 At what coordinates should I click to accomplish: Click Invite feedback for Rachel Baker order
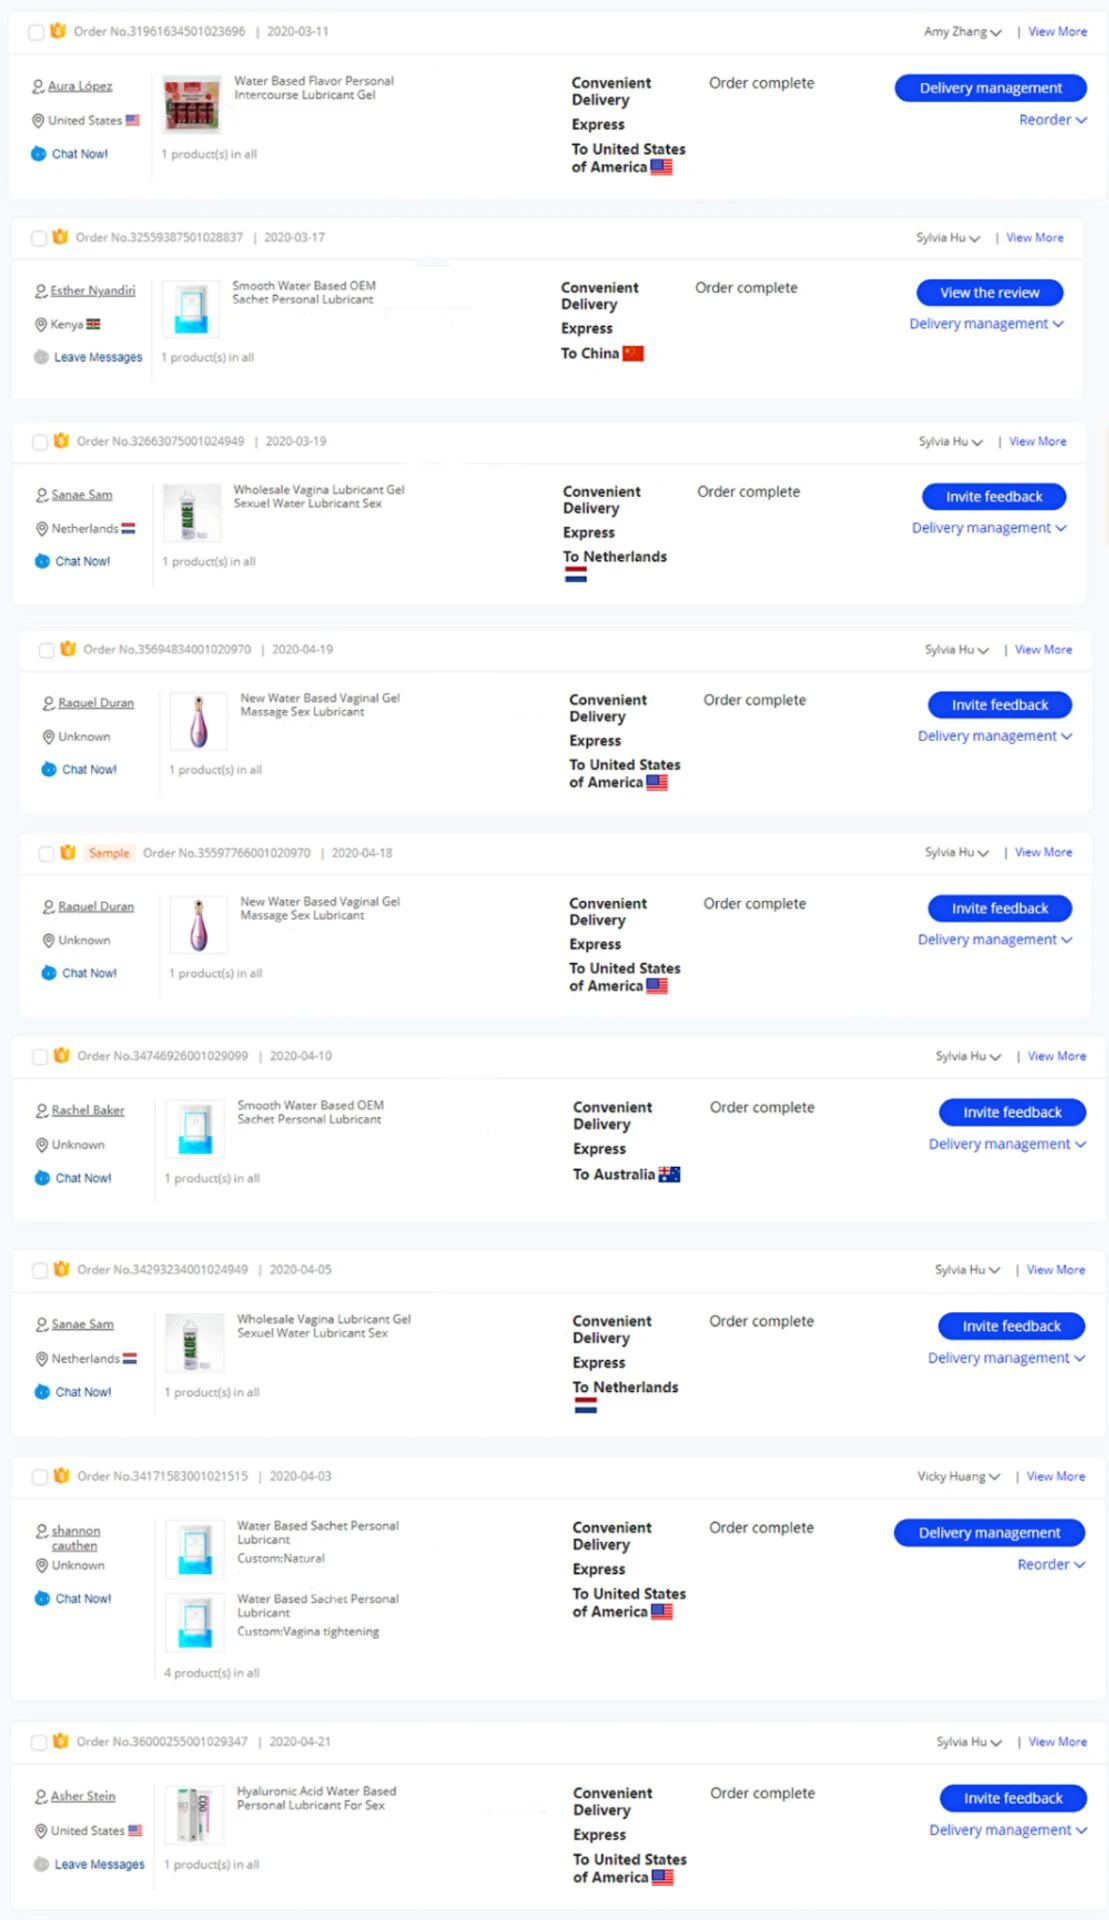click(1012, 1112)
